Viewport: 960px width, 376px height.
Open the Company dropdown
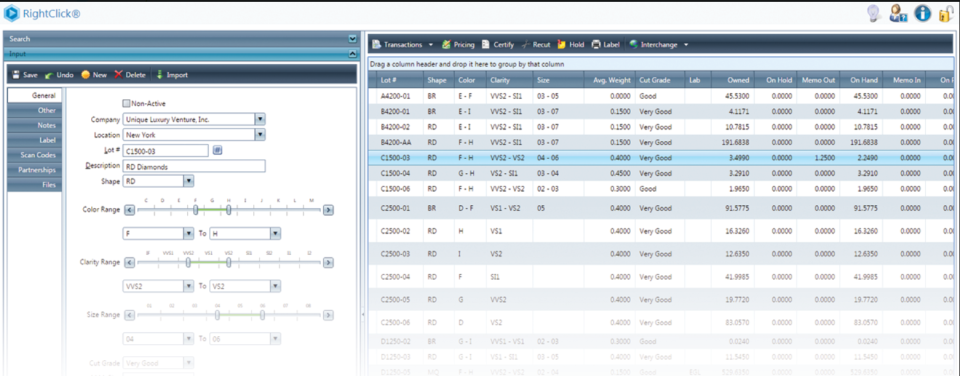coord(260,119)
